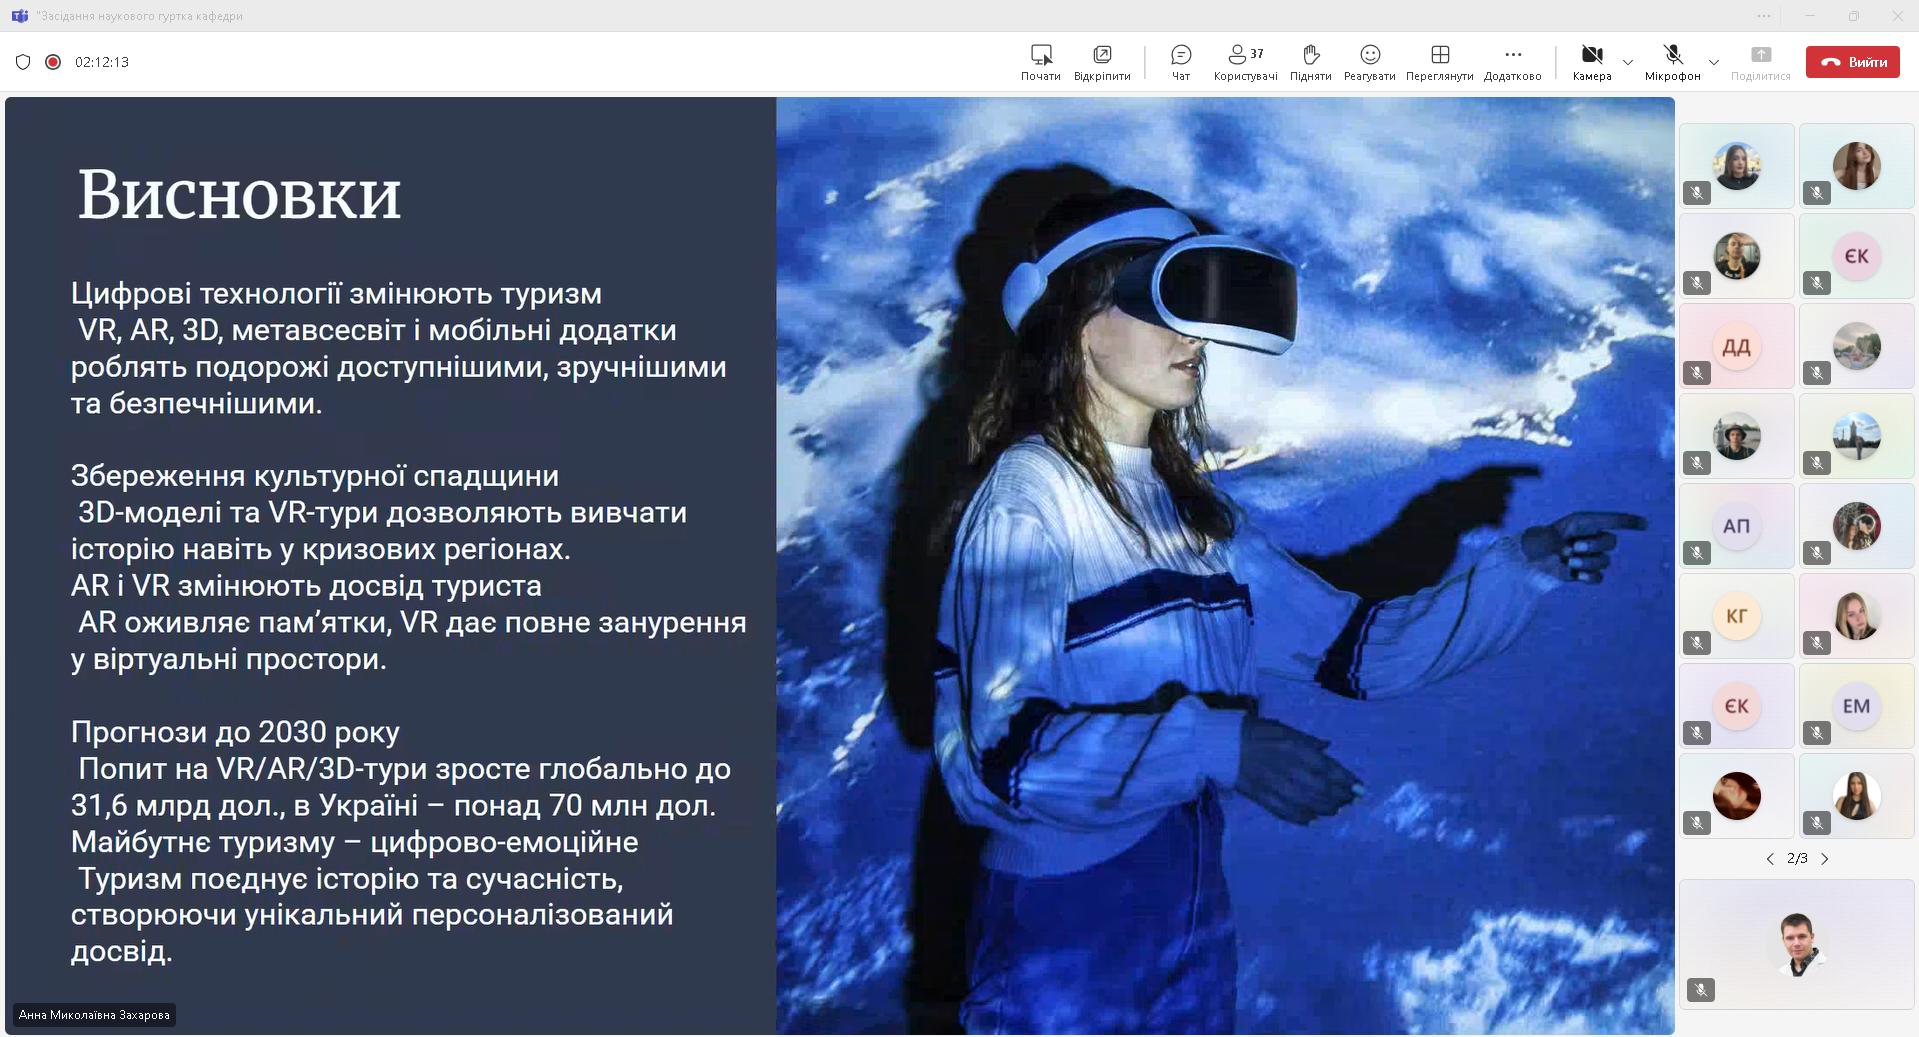Click the Поділитися share button
The height and width of the screenshot is (1037, 1919).
(1760, 62)
